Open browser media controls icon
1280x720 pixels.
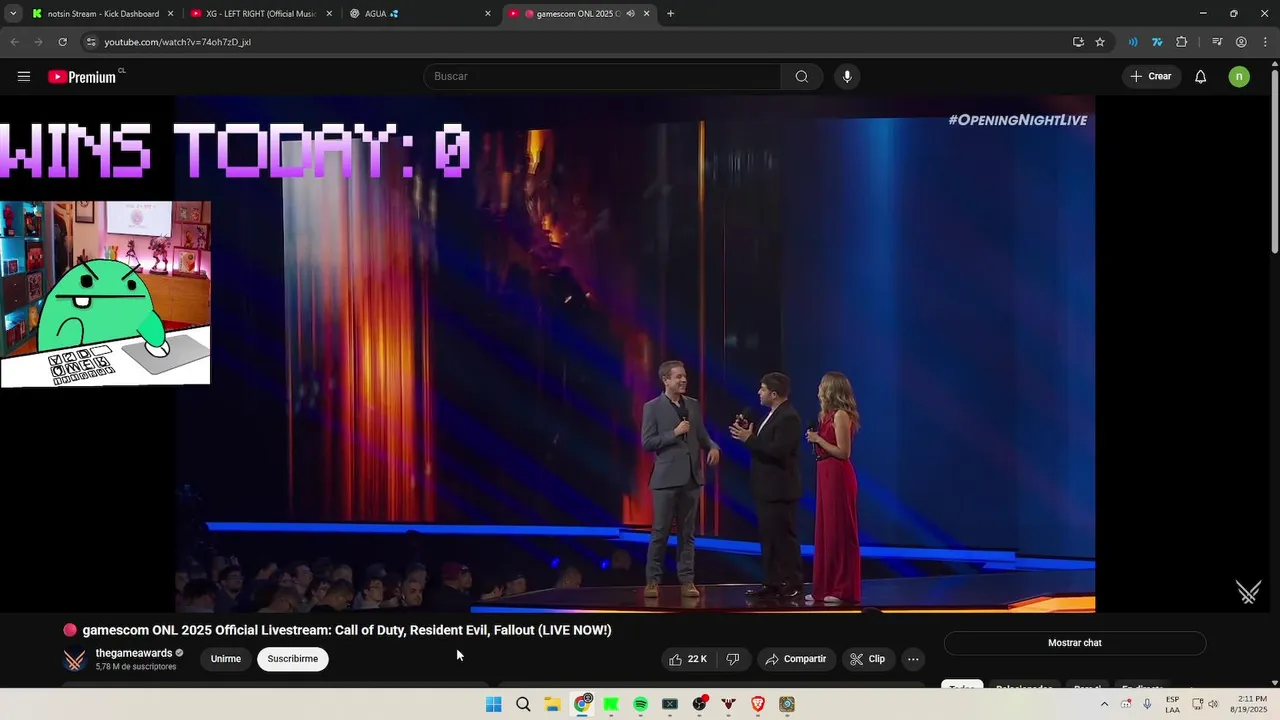[x=1217, y=42]
